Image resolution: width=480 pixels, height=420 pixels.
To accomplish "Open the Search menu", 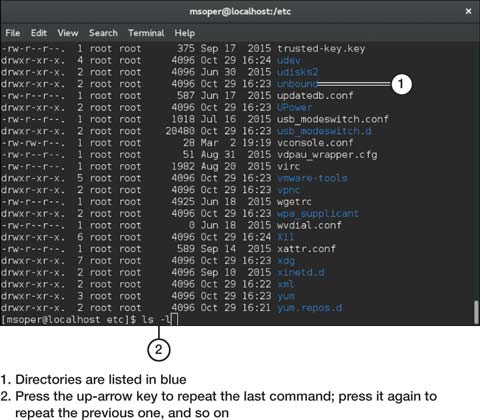I will click(103, 33).
